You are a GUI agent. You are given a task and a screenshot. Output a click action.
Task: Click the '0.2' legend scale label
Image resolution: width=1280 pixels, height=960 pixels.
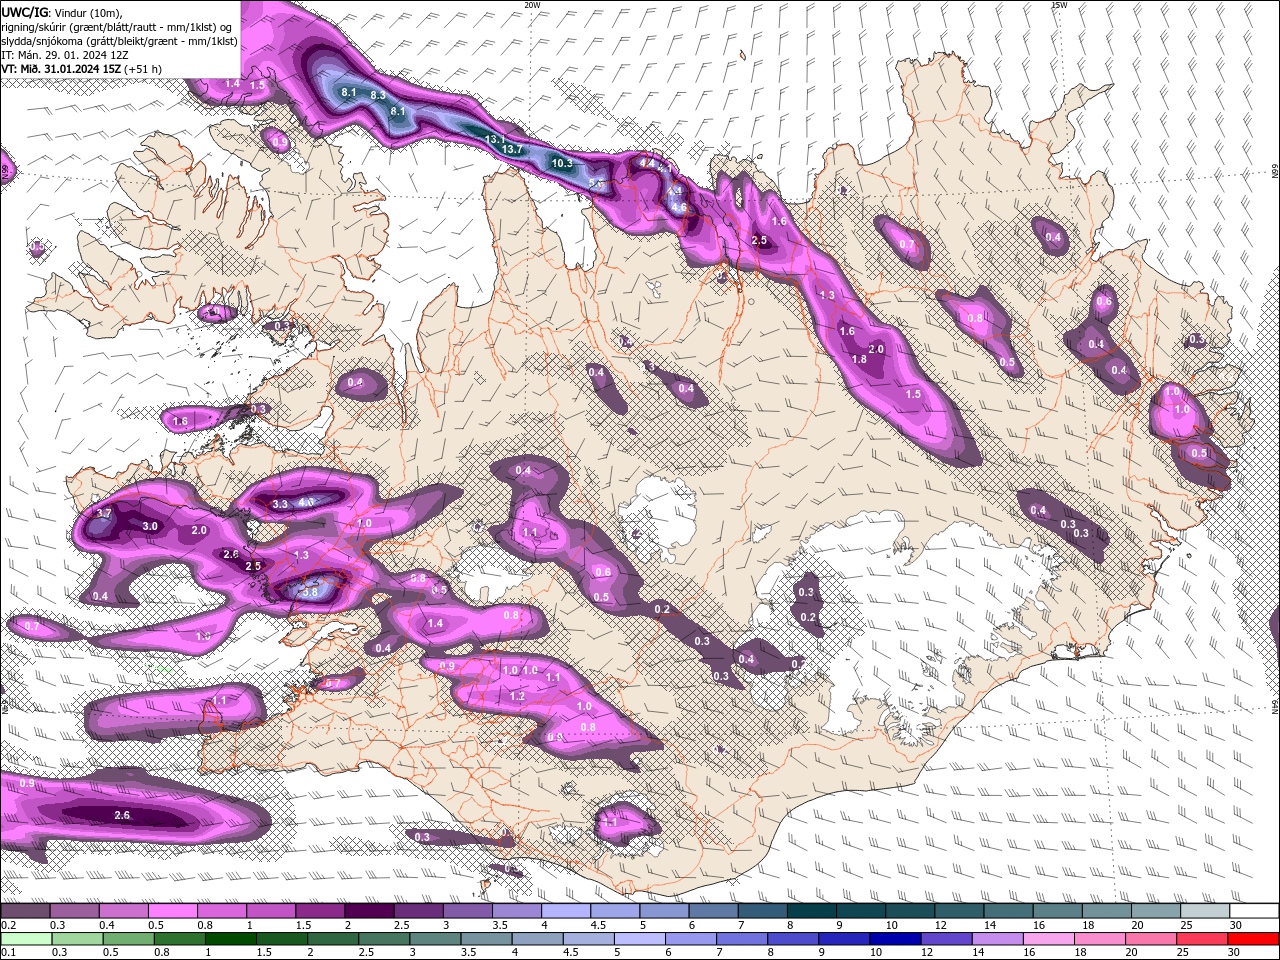8,925
